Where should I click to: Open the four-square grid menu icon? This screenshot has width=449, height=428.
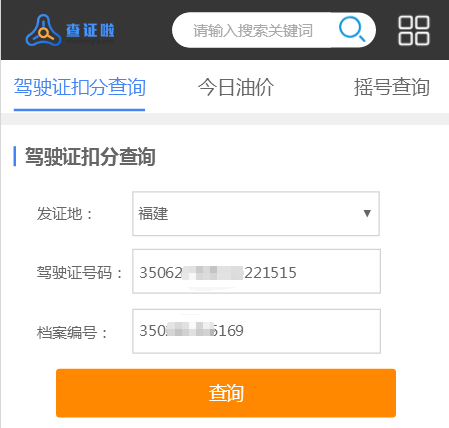[x=414, y=30]
